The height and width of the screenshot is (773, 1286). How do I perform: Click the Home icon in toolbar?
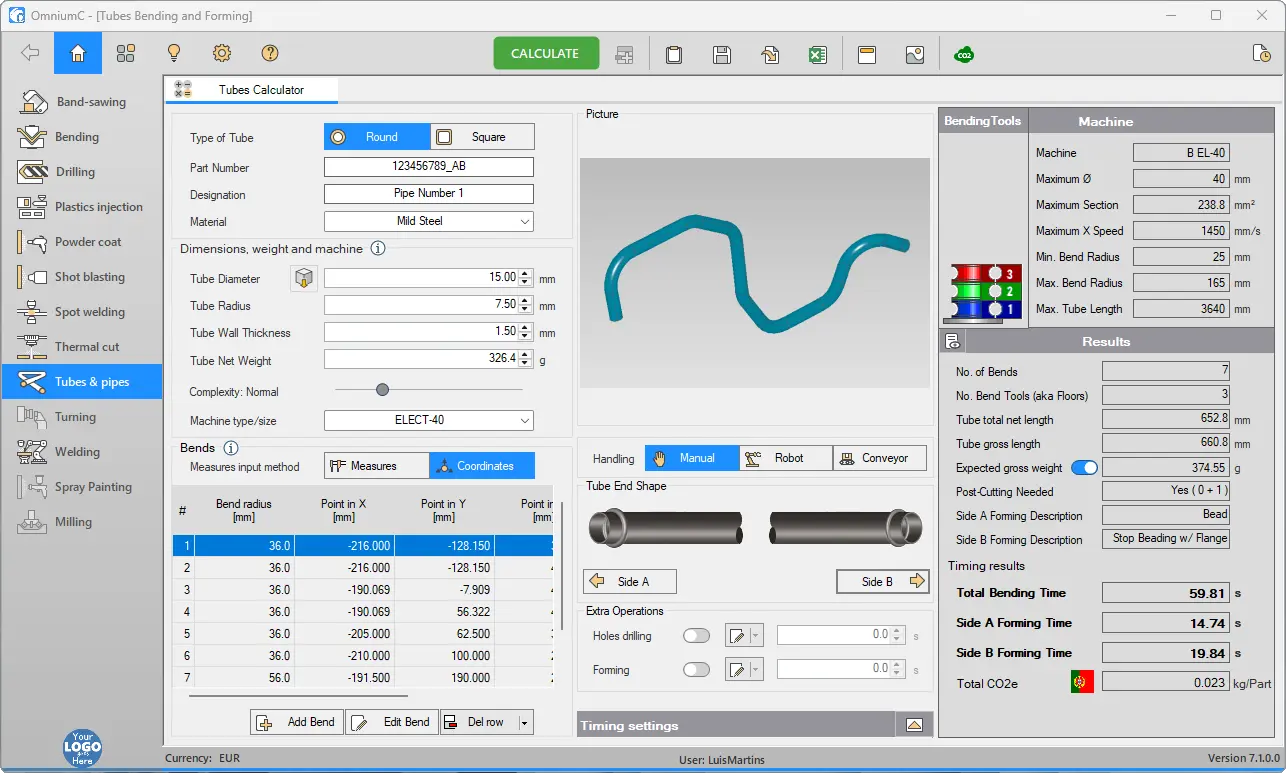pyautogui.click(x=78, y=53)
